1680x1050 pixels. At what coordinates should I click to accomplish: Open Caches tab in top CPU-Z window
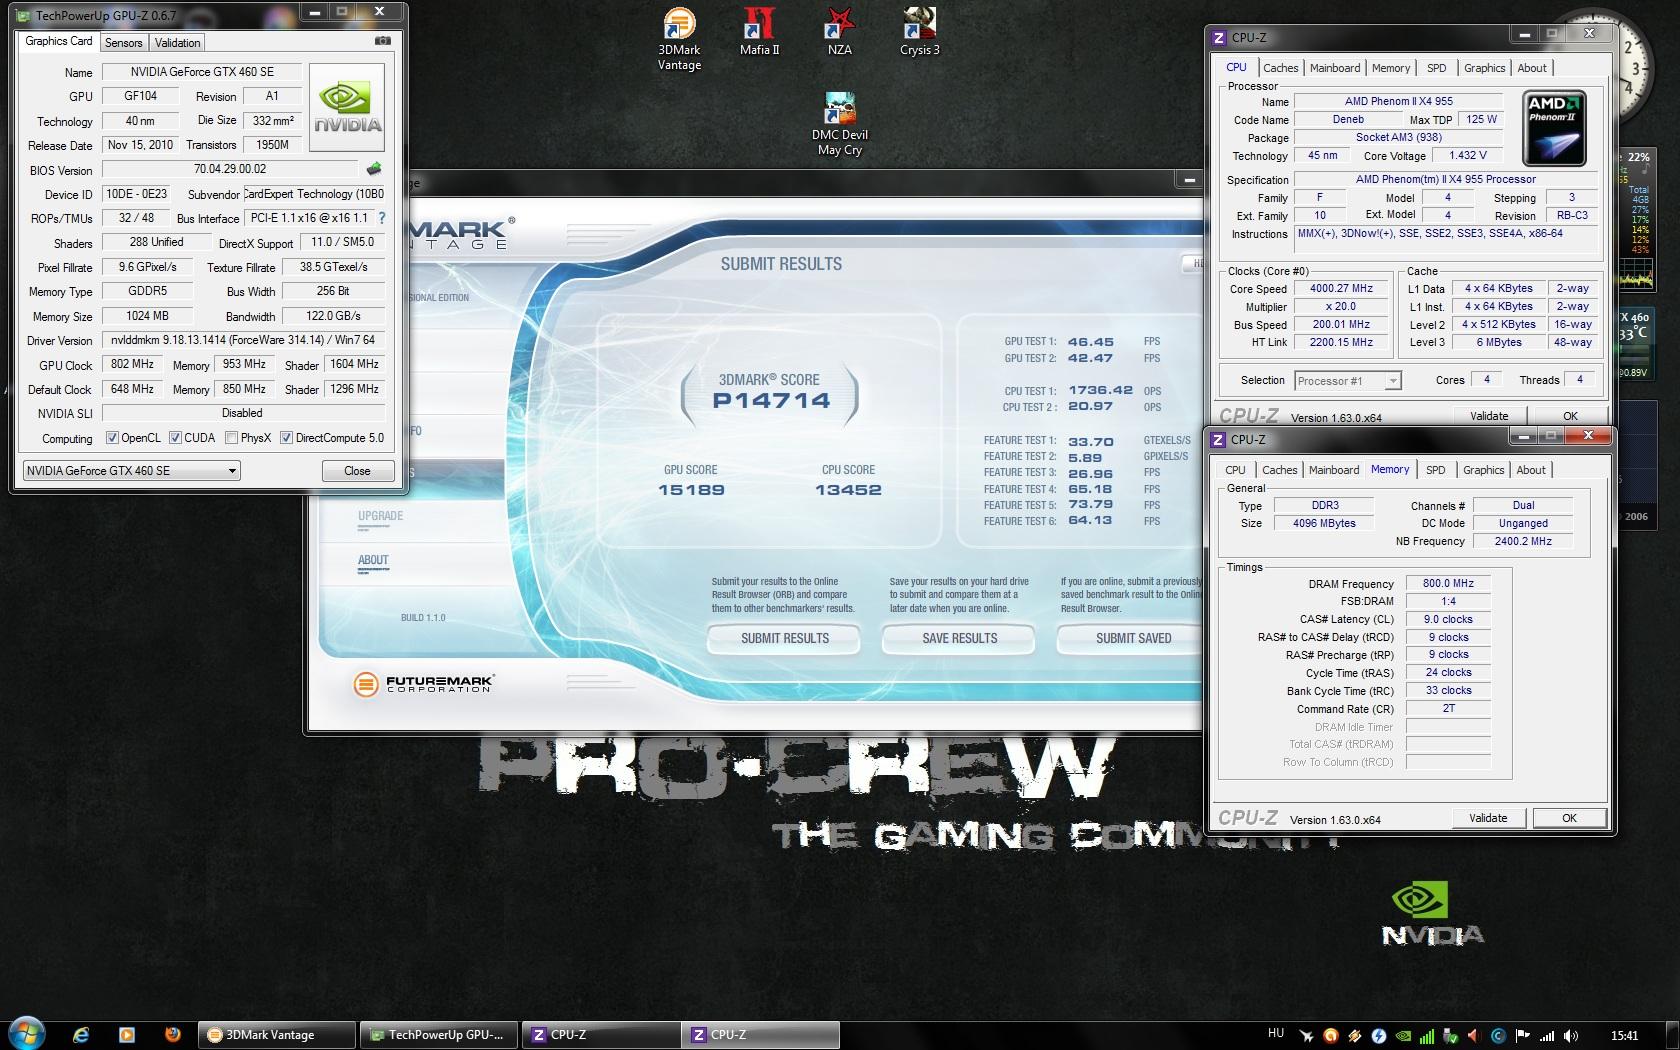tap(1280, 68)
